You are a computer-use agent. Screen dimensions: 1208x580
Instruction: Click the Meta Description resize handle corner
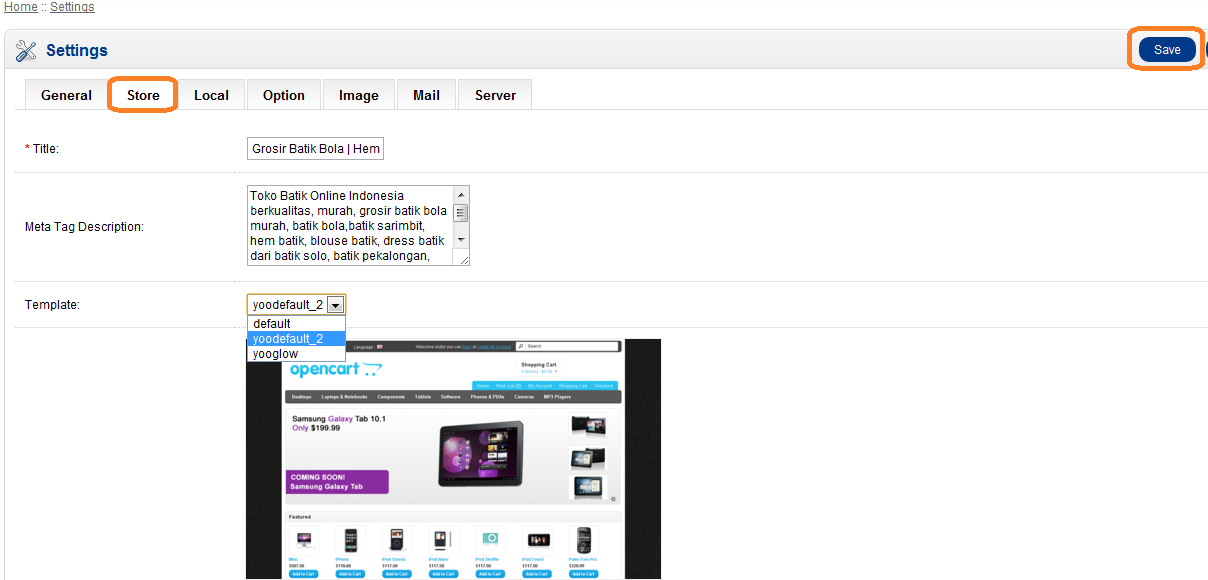462,258
